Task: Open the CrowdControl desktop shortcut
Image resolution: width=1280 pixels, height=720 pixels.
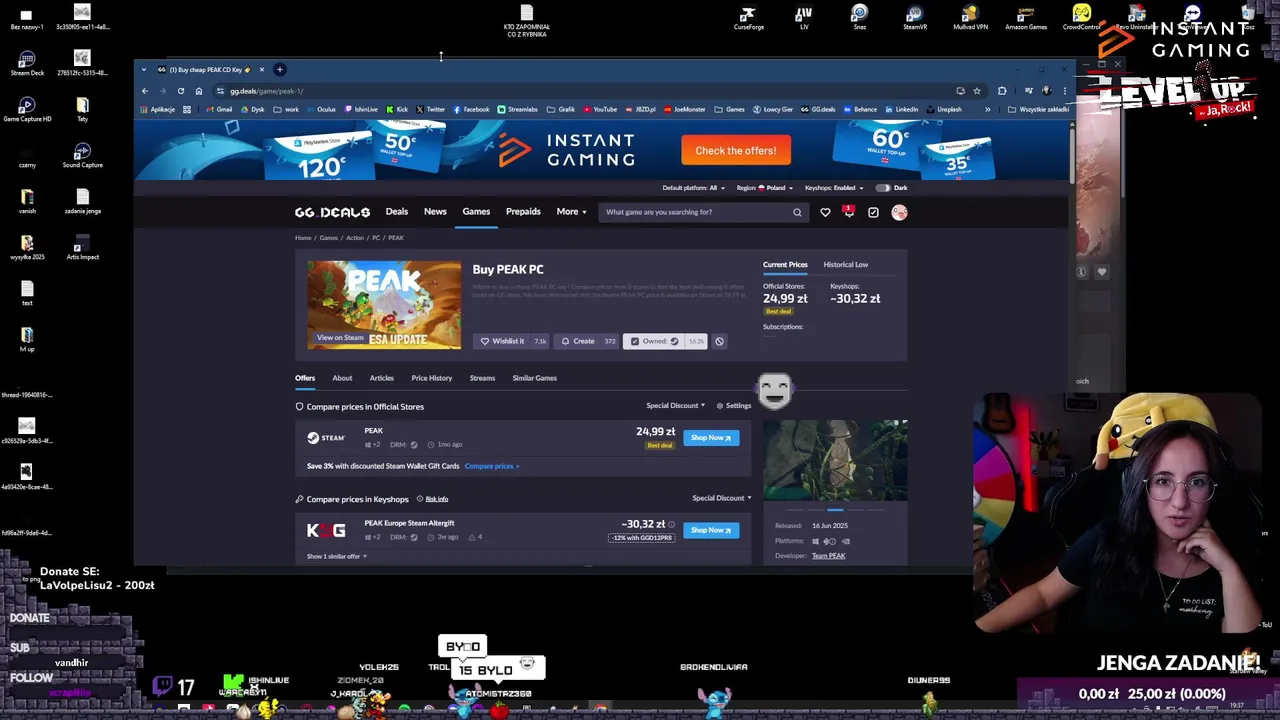Action: [x=1081, y=18]
